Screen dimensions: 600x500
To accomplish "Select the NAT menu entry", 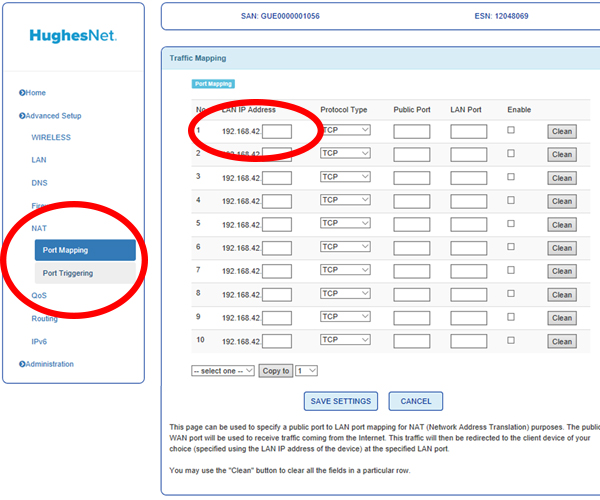I will click(39, 228).
